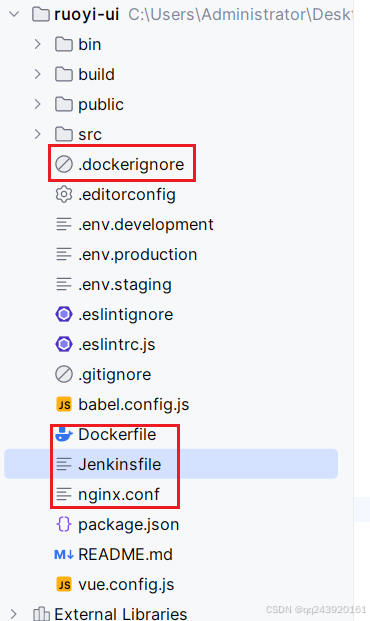Click the Markdown icon beside README.md

pos(64,554)
